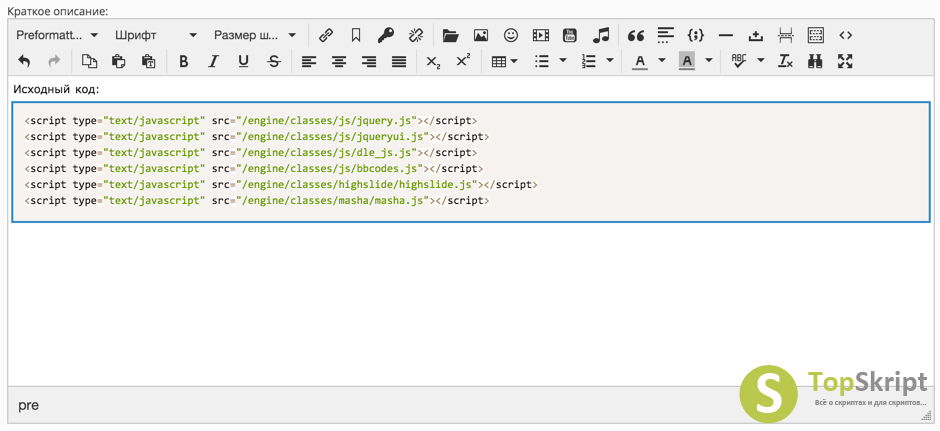Screen dimensions: 940x431
Task: Click inside the code block at jquery.js line
Action: (251, 120)
